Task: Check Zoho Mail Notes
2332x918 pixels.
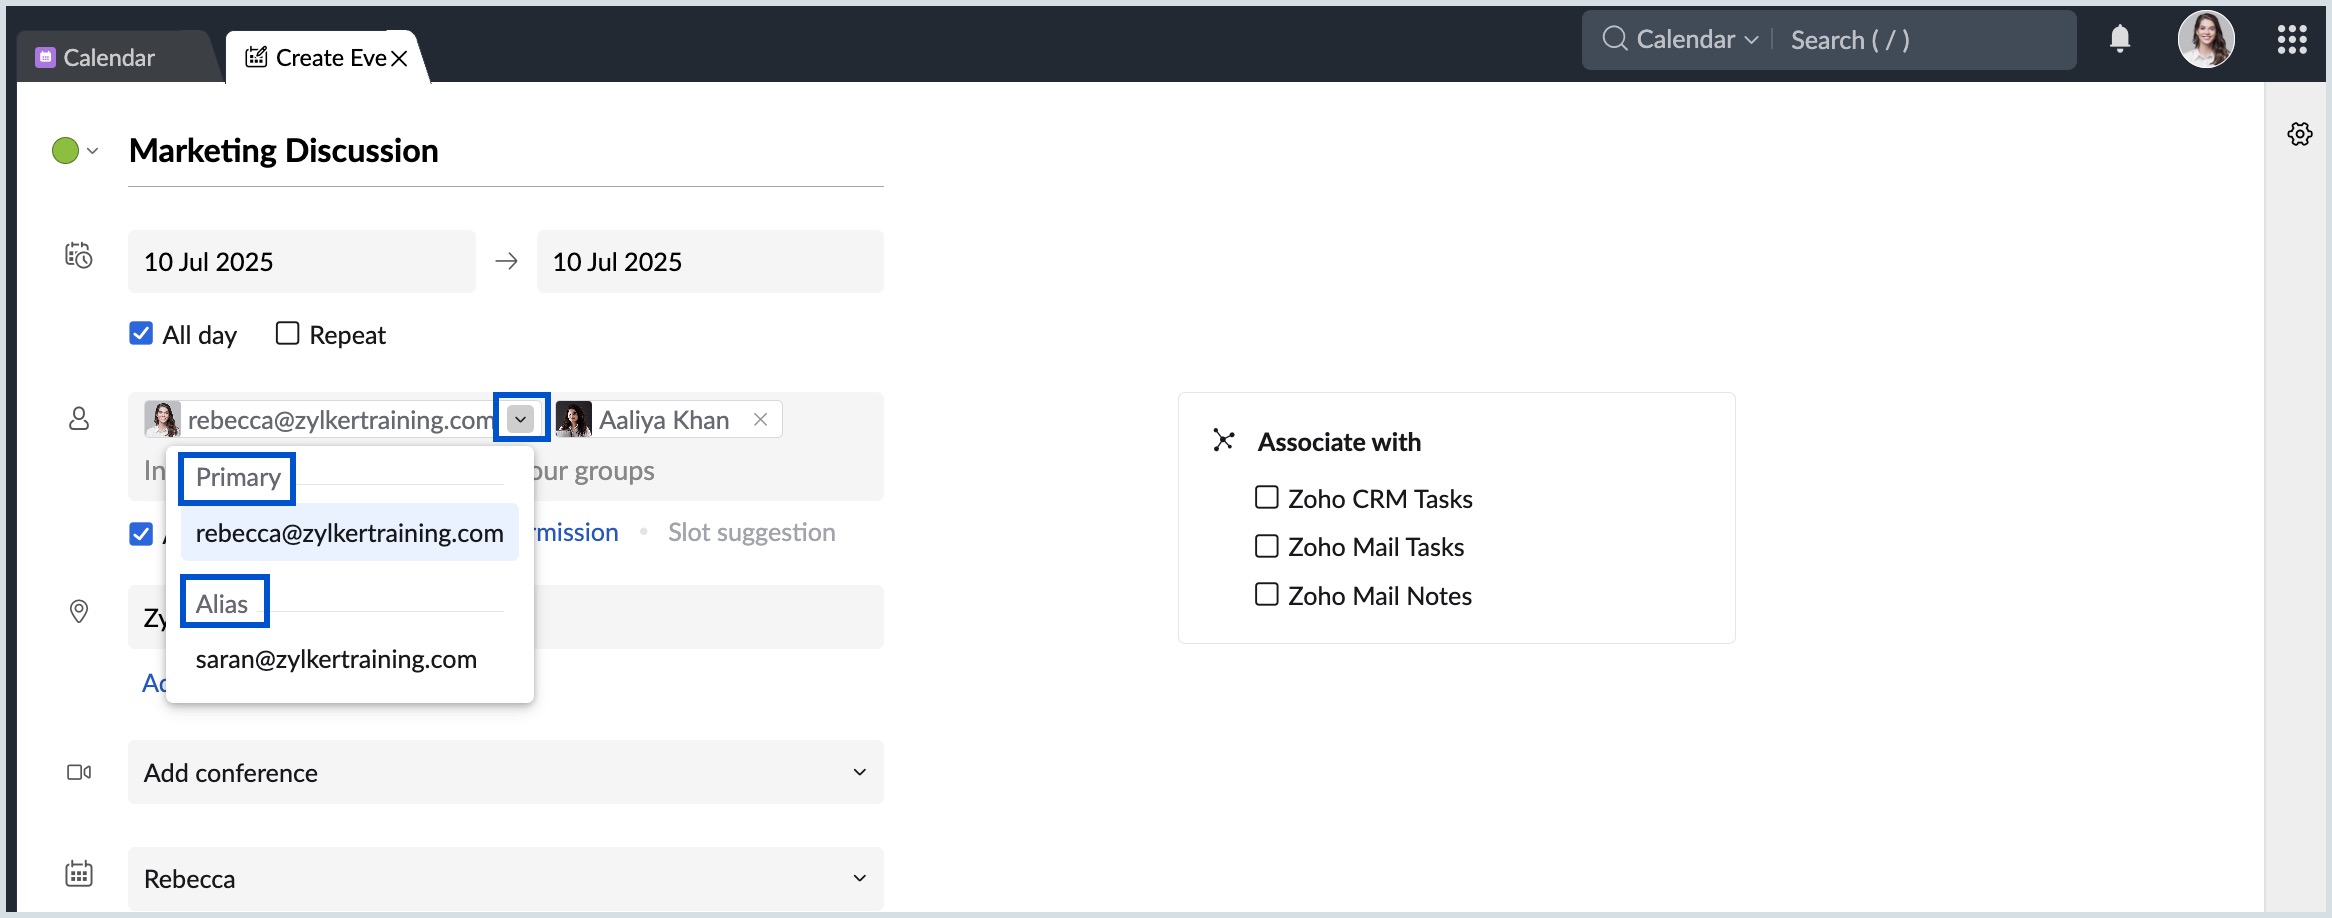Action: [x=1266, y=594]
